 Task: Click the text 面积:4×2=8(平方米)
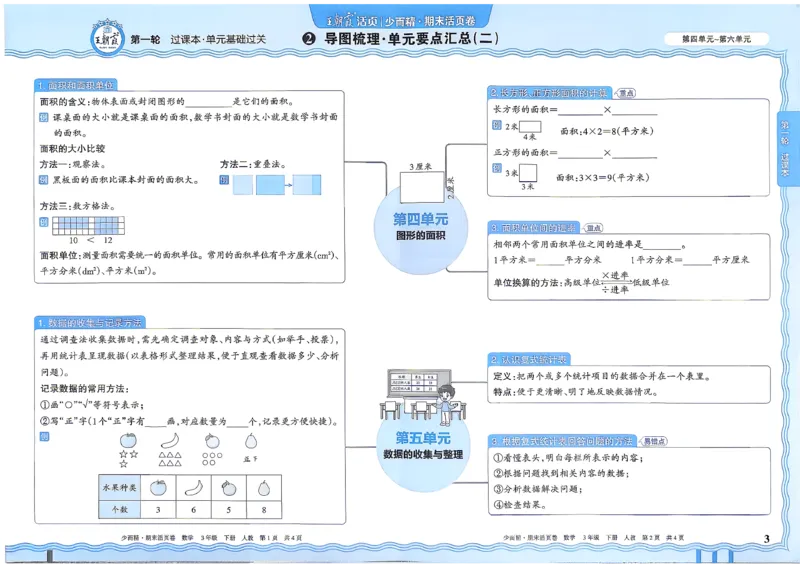[607, 131]
